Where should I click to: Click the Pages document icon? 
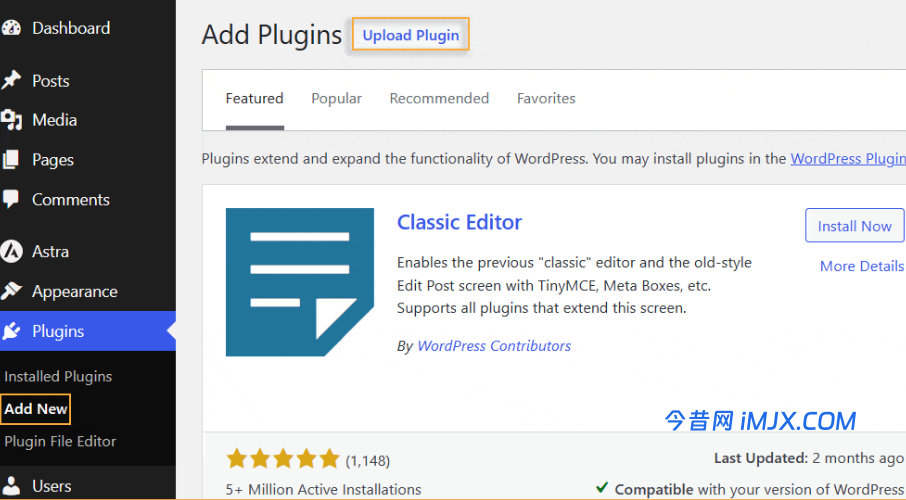tap(10, 160)
